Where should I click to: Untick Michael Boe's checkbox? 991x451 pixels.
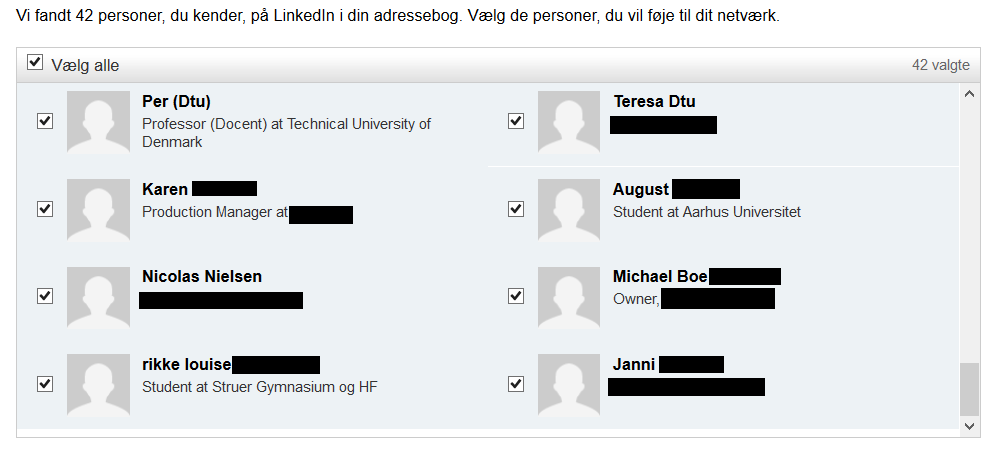516,296
